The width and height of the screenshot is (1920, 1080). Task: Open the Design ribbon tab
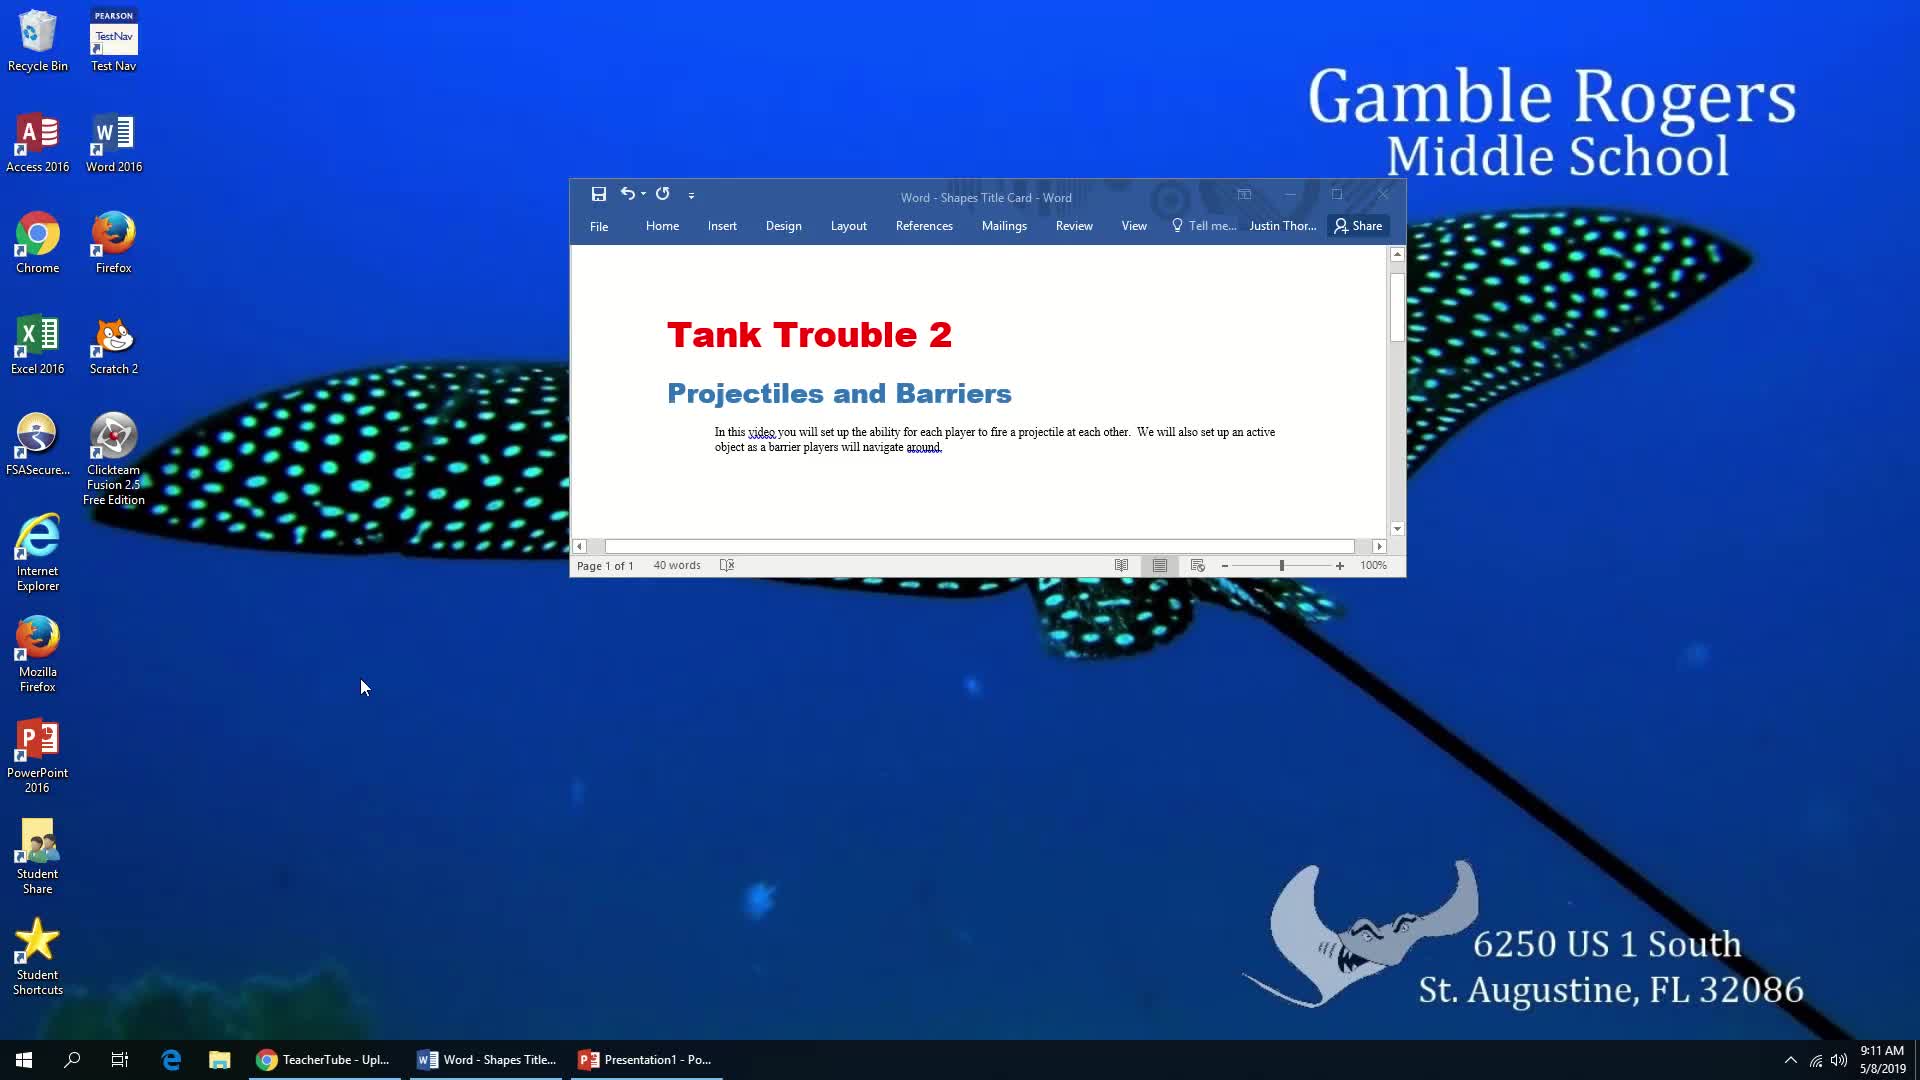(783, 225)
